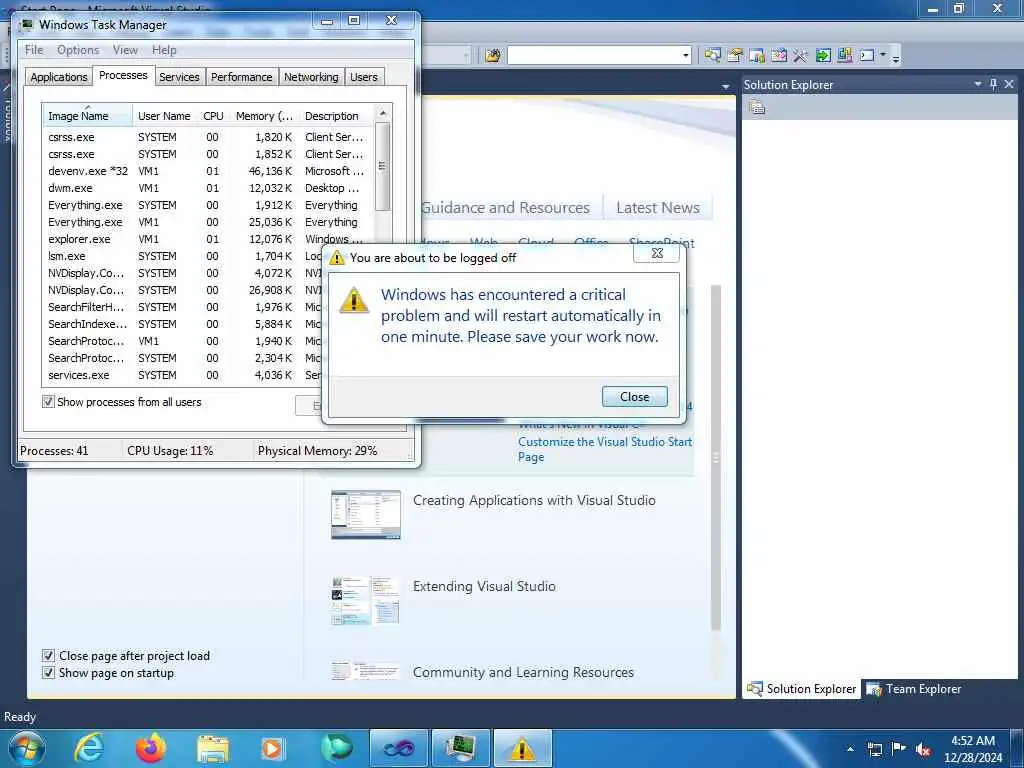The image size is (1024, 768).
Task: Switch to the Services tab
Action: (179, 76)
